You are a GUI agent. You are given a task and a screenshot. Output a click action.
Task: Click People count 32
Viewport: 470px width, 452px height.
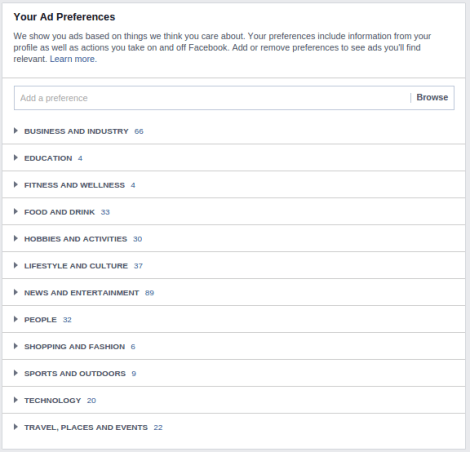67,320
